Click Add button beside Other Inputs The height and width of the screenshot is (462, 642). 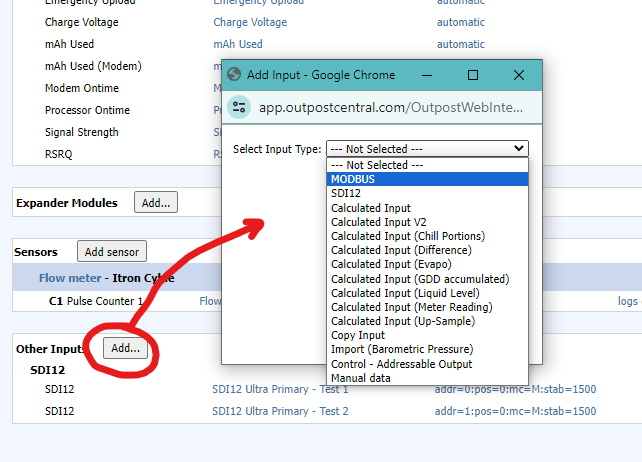pyautogui.click(x=125, y=348)
